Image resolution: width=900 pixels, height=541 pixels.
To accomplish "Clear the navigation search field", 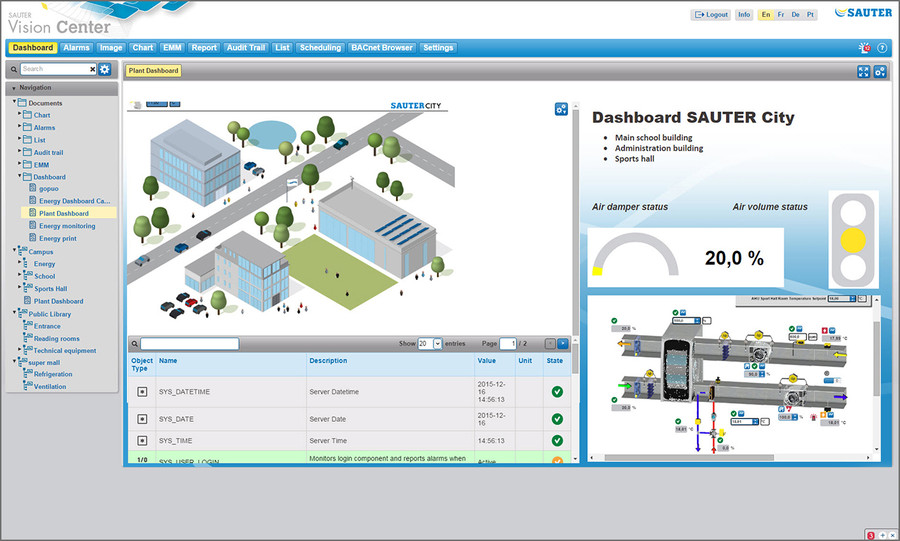I will pos(93,69).
